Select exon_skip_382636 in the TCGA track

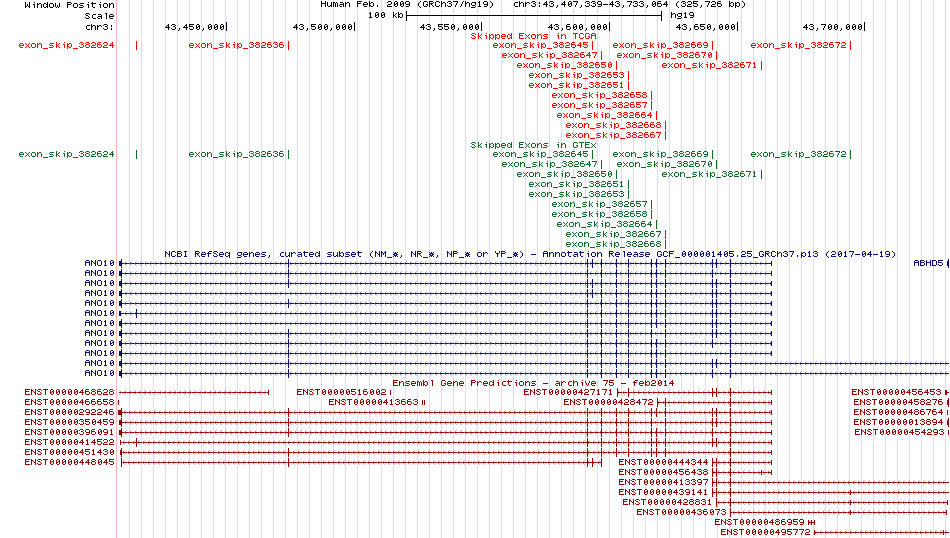236,45
